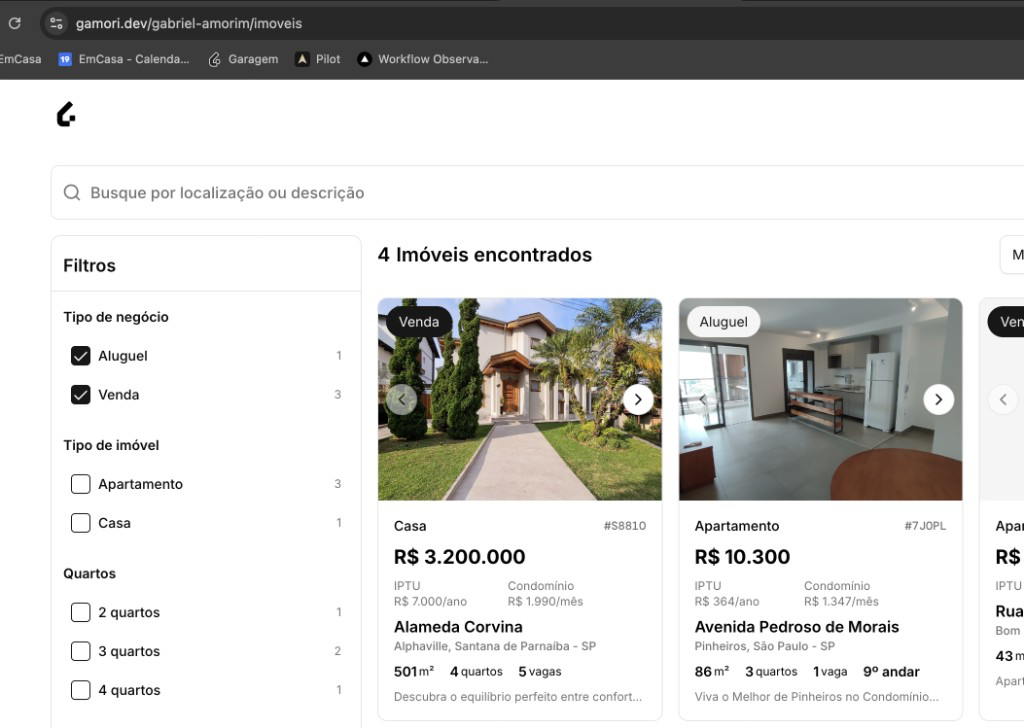Image resolution: width=1024 pixels, height=728 pixels.
Task: Click the IPTU R$ 7.000/ano value
Action: click(x=430, y=601)
